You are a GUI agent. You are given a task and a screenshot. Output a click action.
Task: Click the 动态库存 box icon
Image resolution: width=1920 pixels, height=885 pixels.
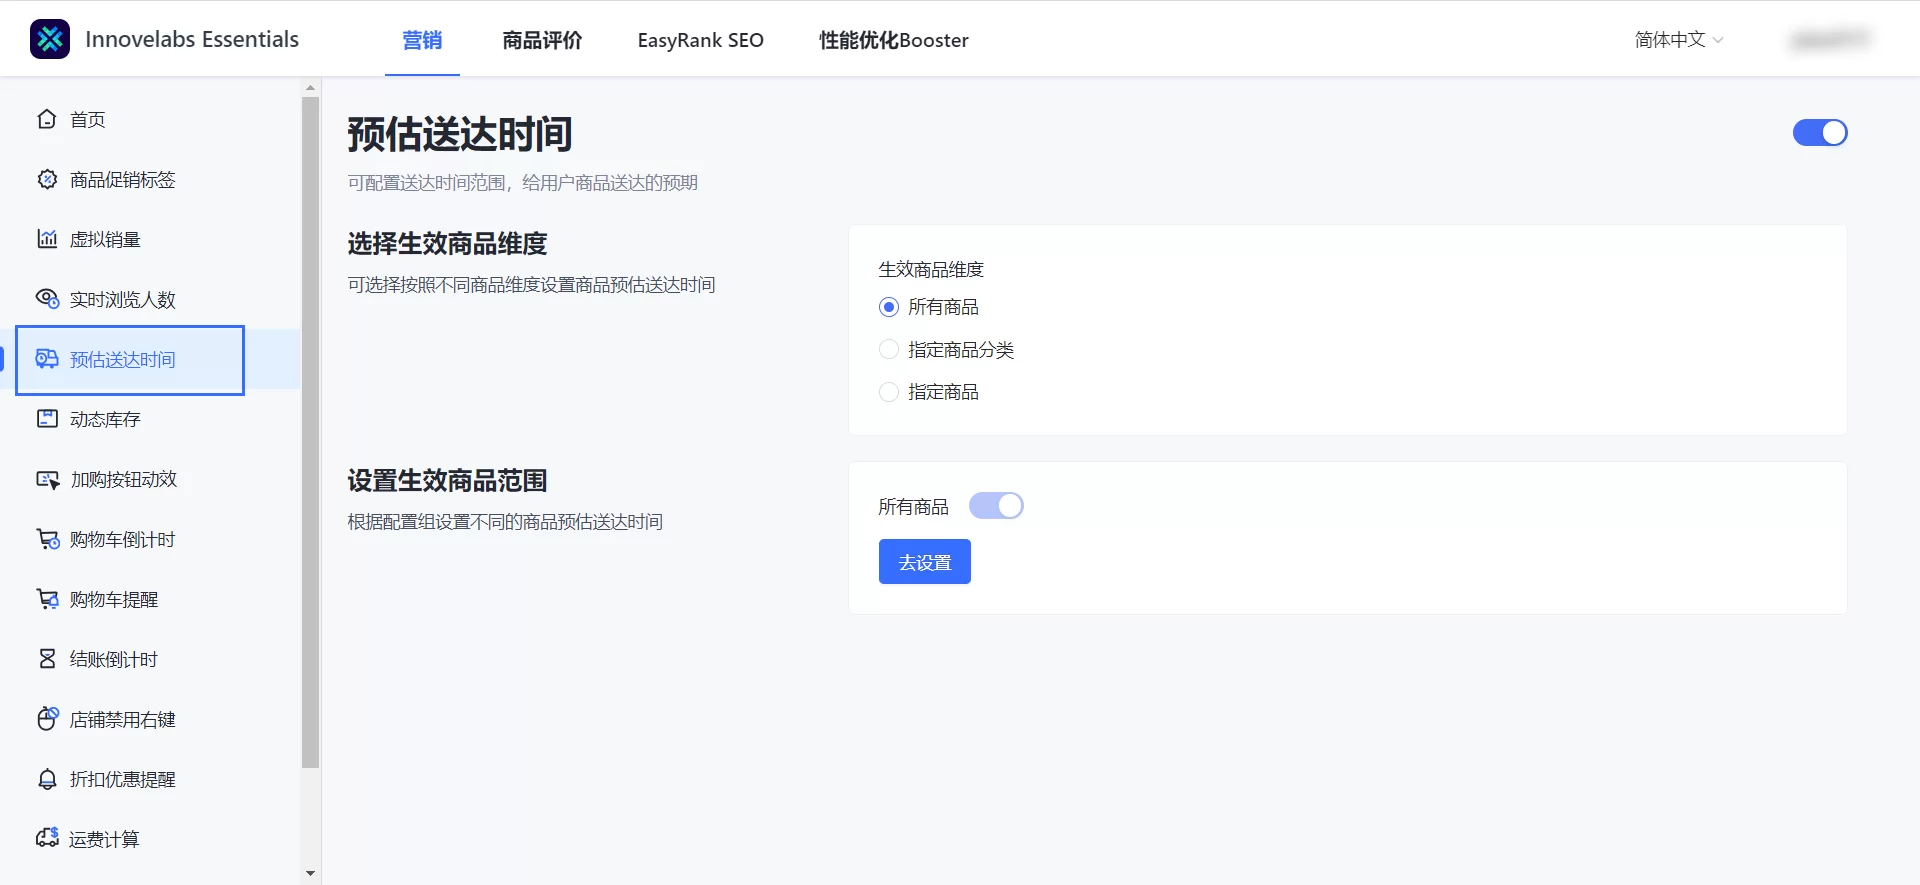tap(47, 419)
